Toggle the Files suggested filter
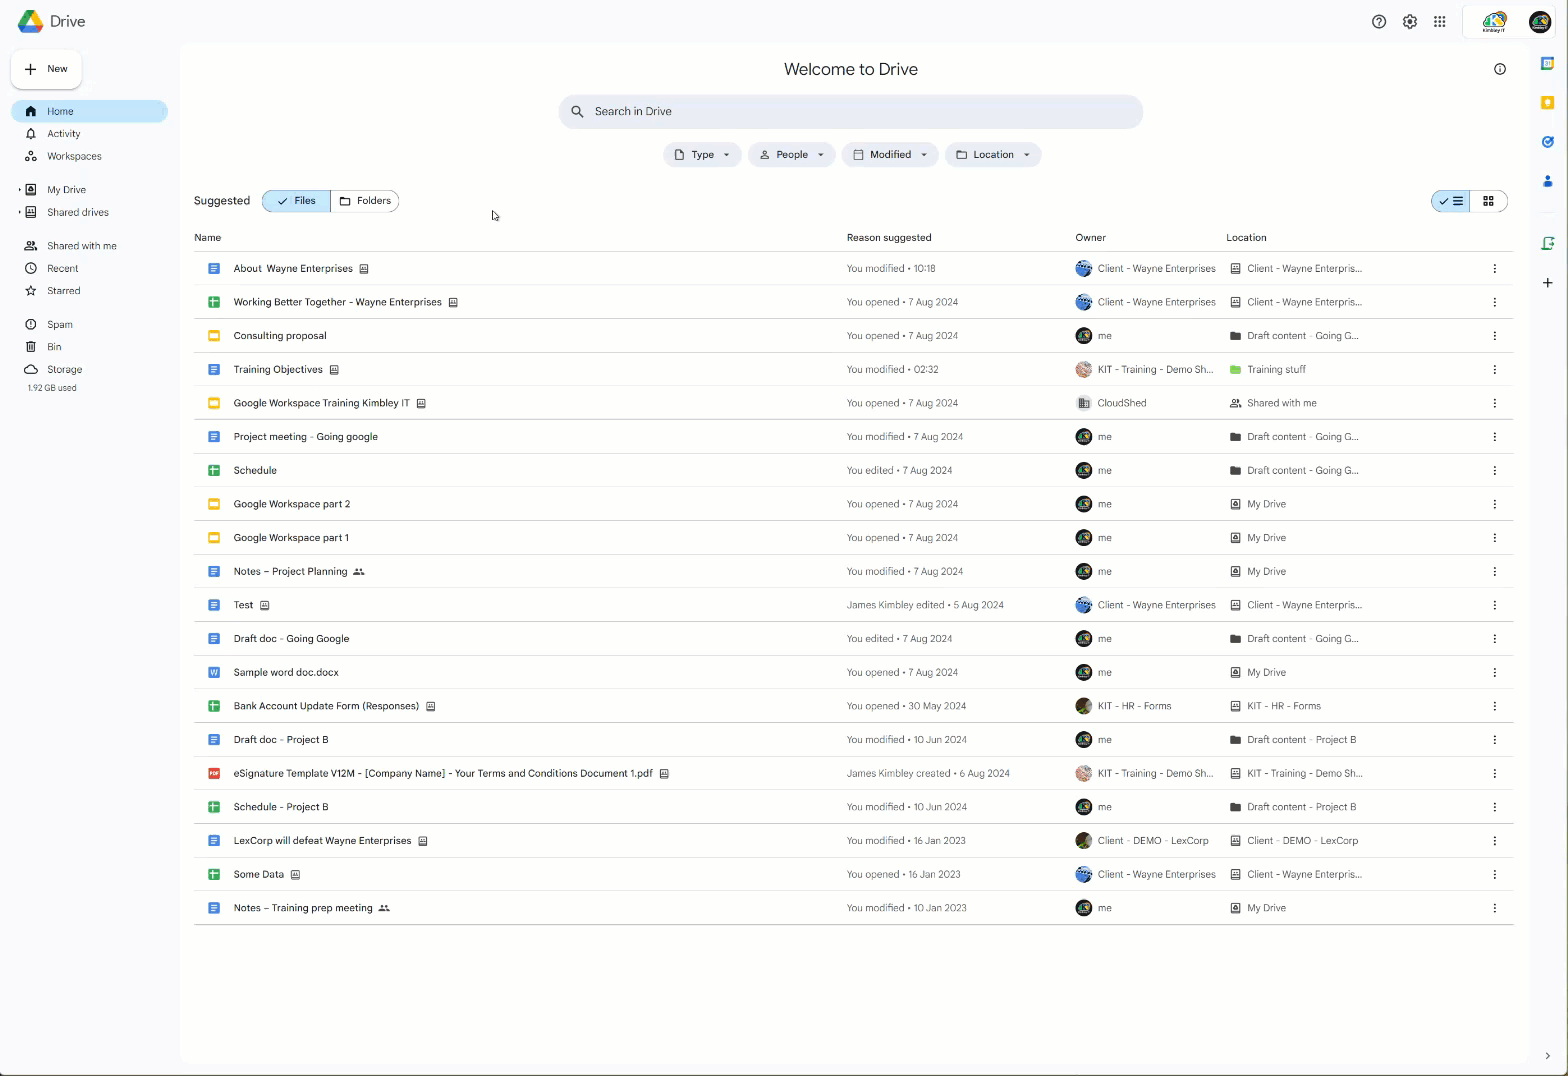The width and height of the screenshot is (1568, 1076). (x=296, y=201)
